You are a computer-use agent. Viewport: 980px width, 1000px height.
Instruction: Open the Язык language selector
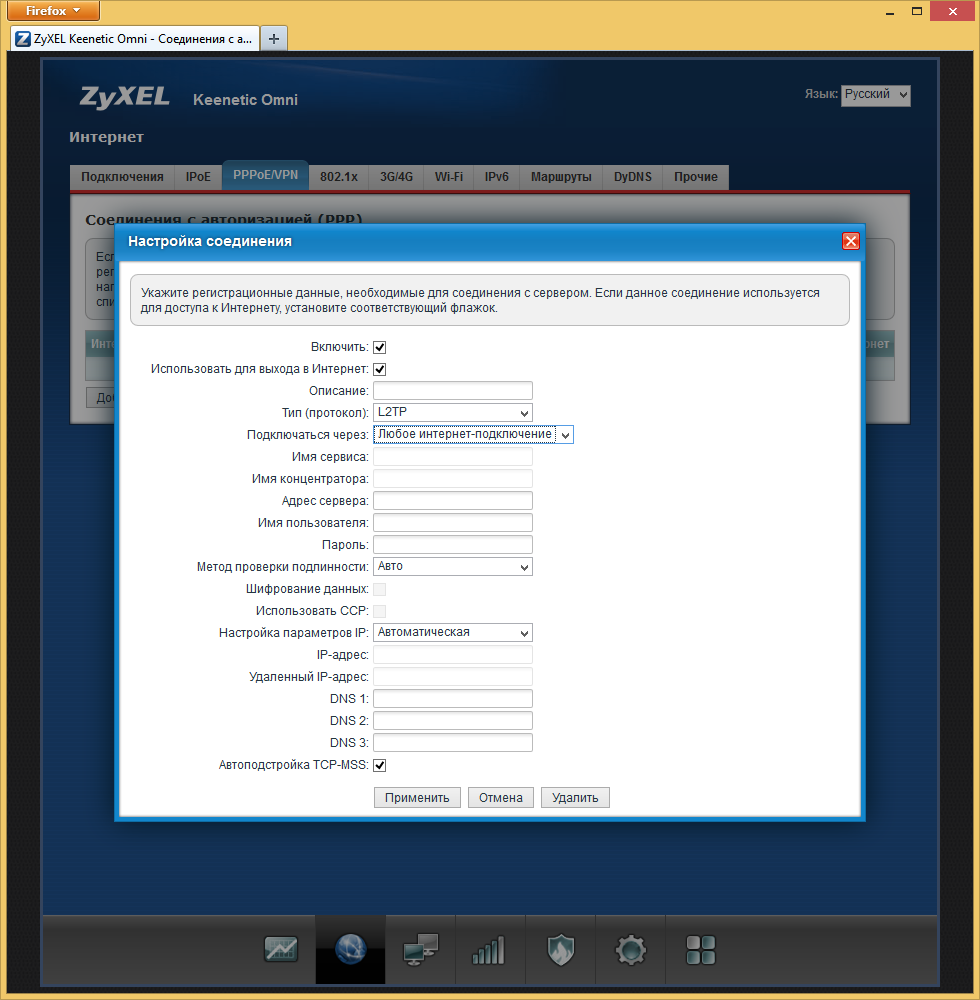875,95
